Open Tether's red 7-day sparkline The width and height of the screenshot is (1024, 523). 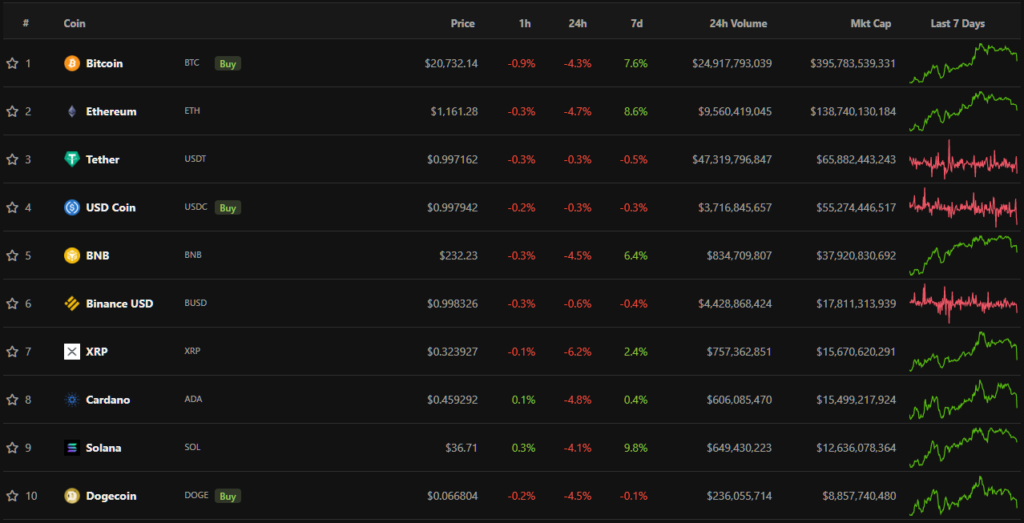963,159
